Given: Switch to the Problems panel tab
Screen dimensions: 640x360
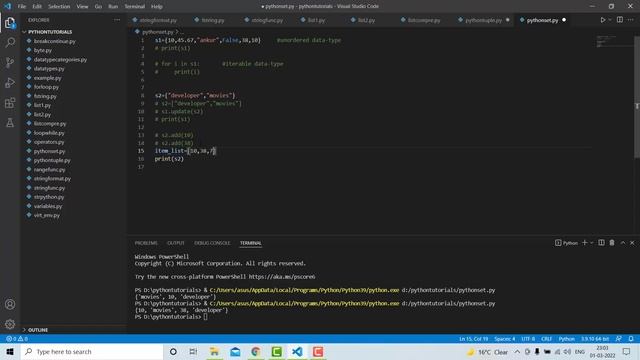Looking at the screenshot, I should pyautogui.click(x=146, y=243).
